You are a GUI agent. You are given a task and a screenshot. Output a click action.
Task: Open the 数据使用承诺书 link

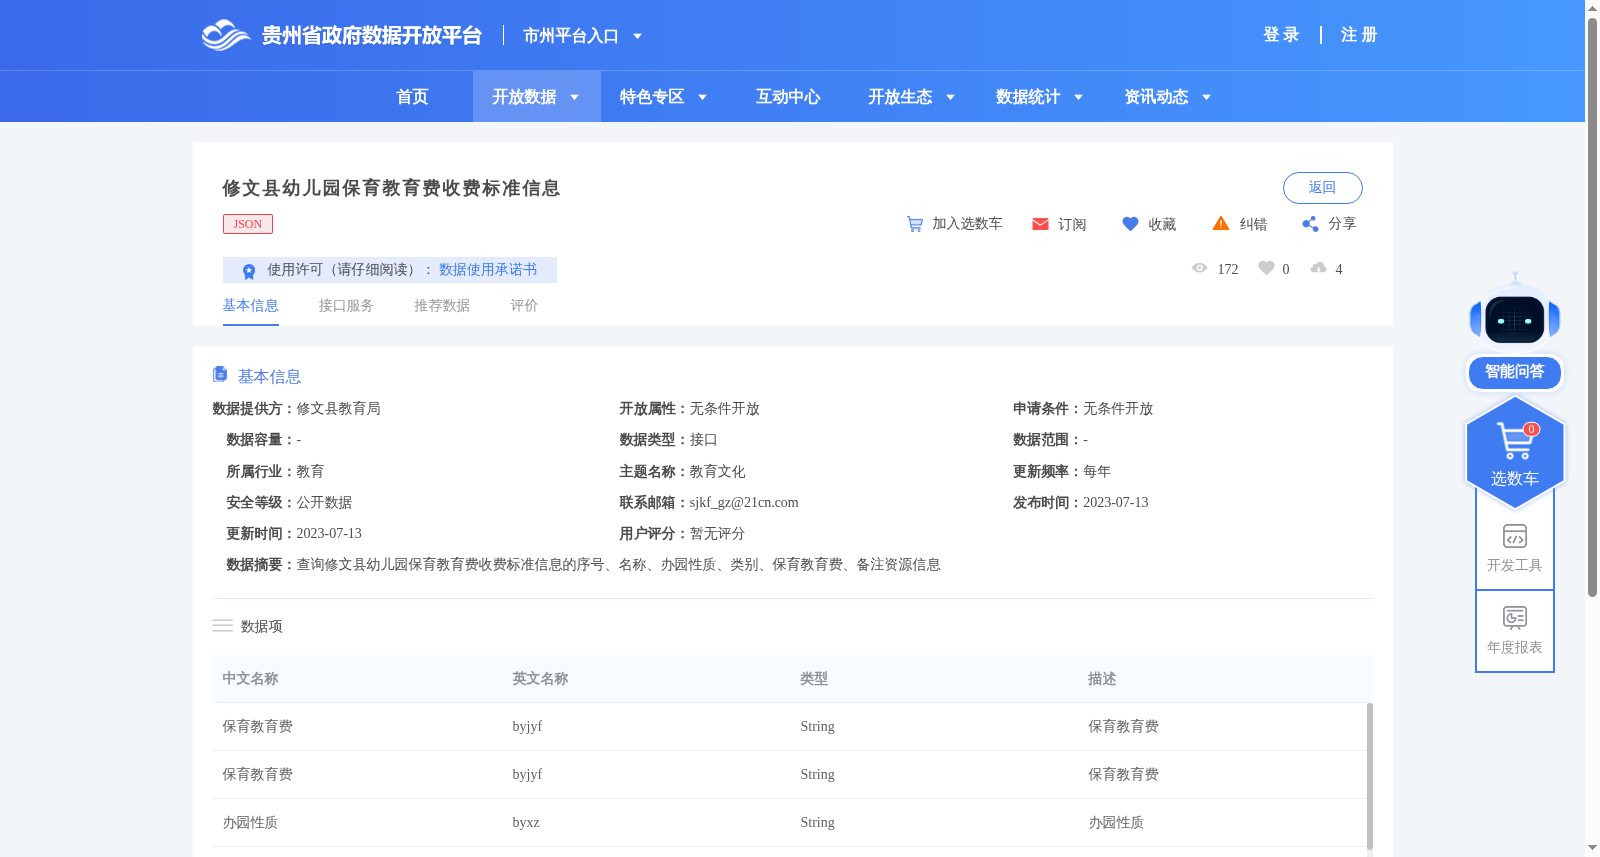pyautogui.click(x=488, y=270)
